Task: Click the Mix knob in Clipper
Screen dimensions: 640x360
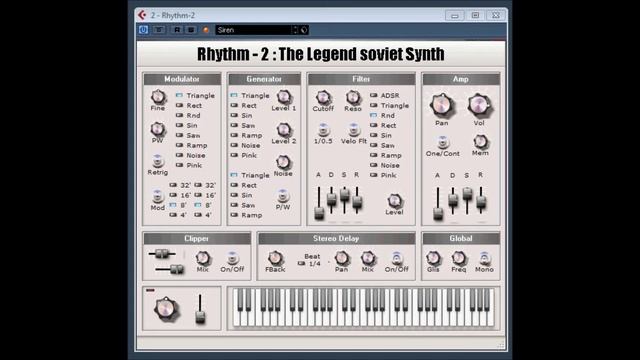Action: point(202,258)
